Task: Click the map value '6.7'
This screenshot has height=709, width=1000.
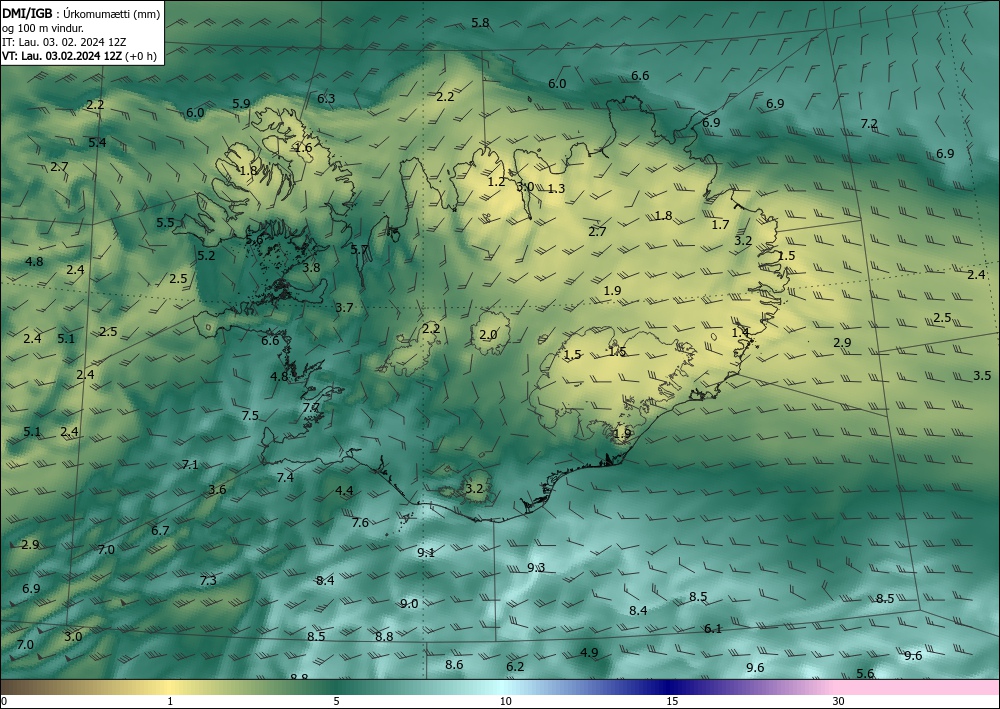Action: click(160, 530)
